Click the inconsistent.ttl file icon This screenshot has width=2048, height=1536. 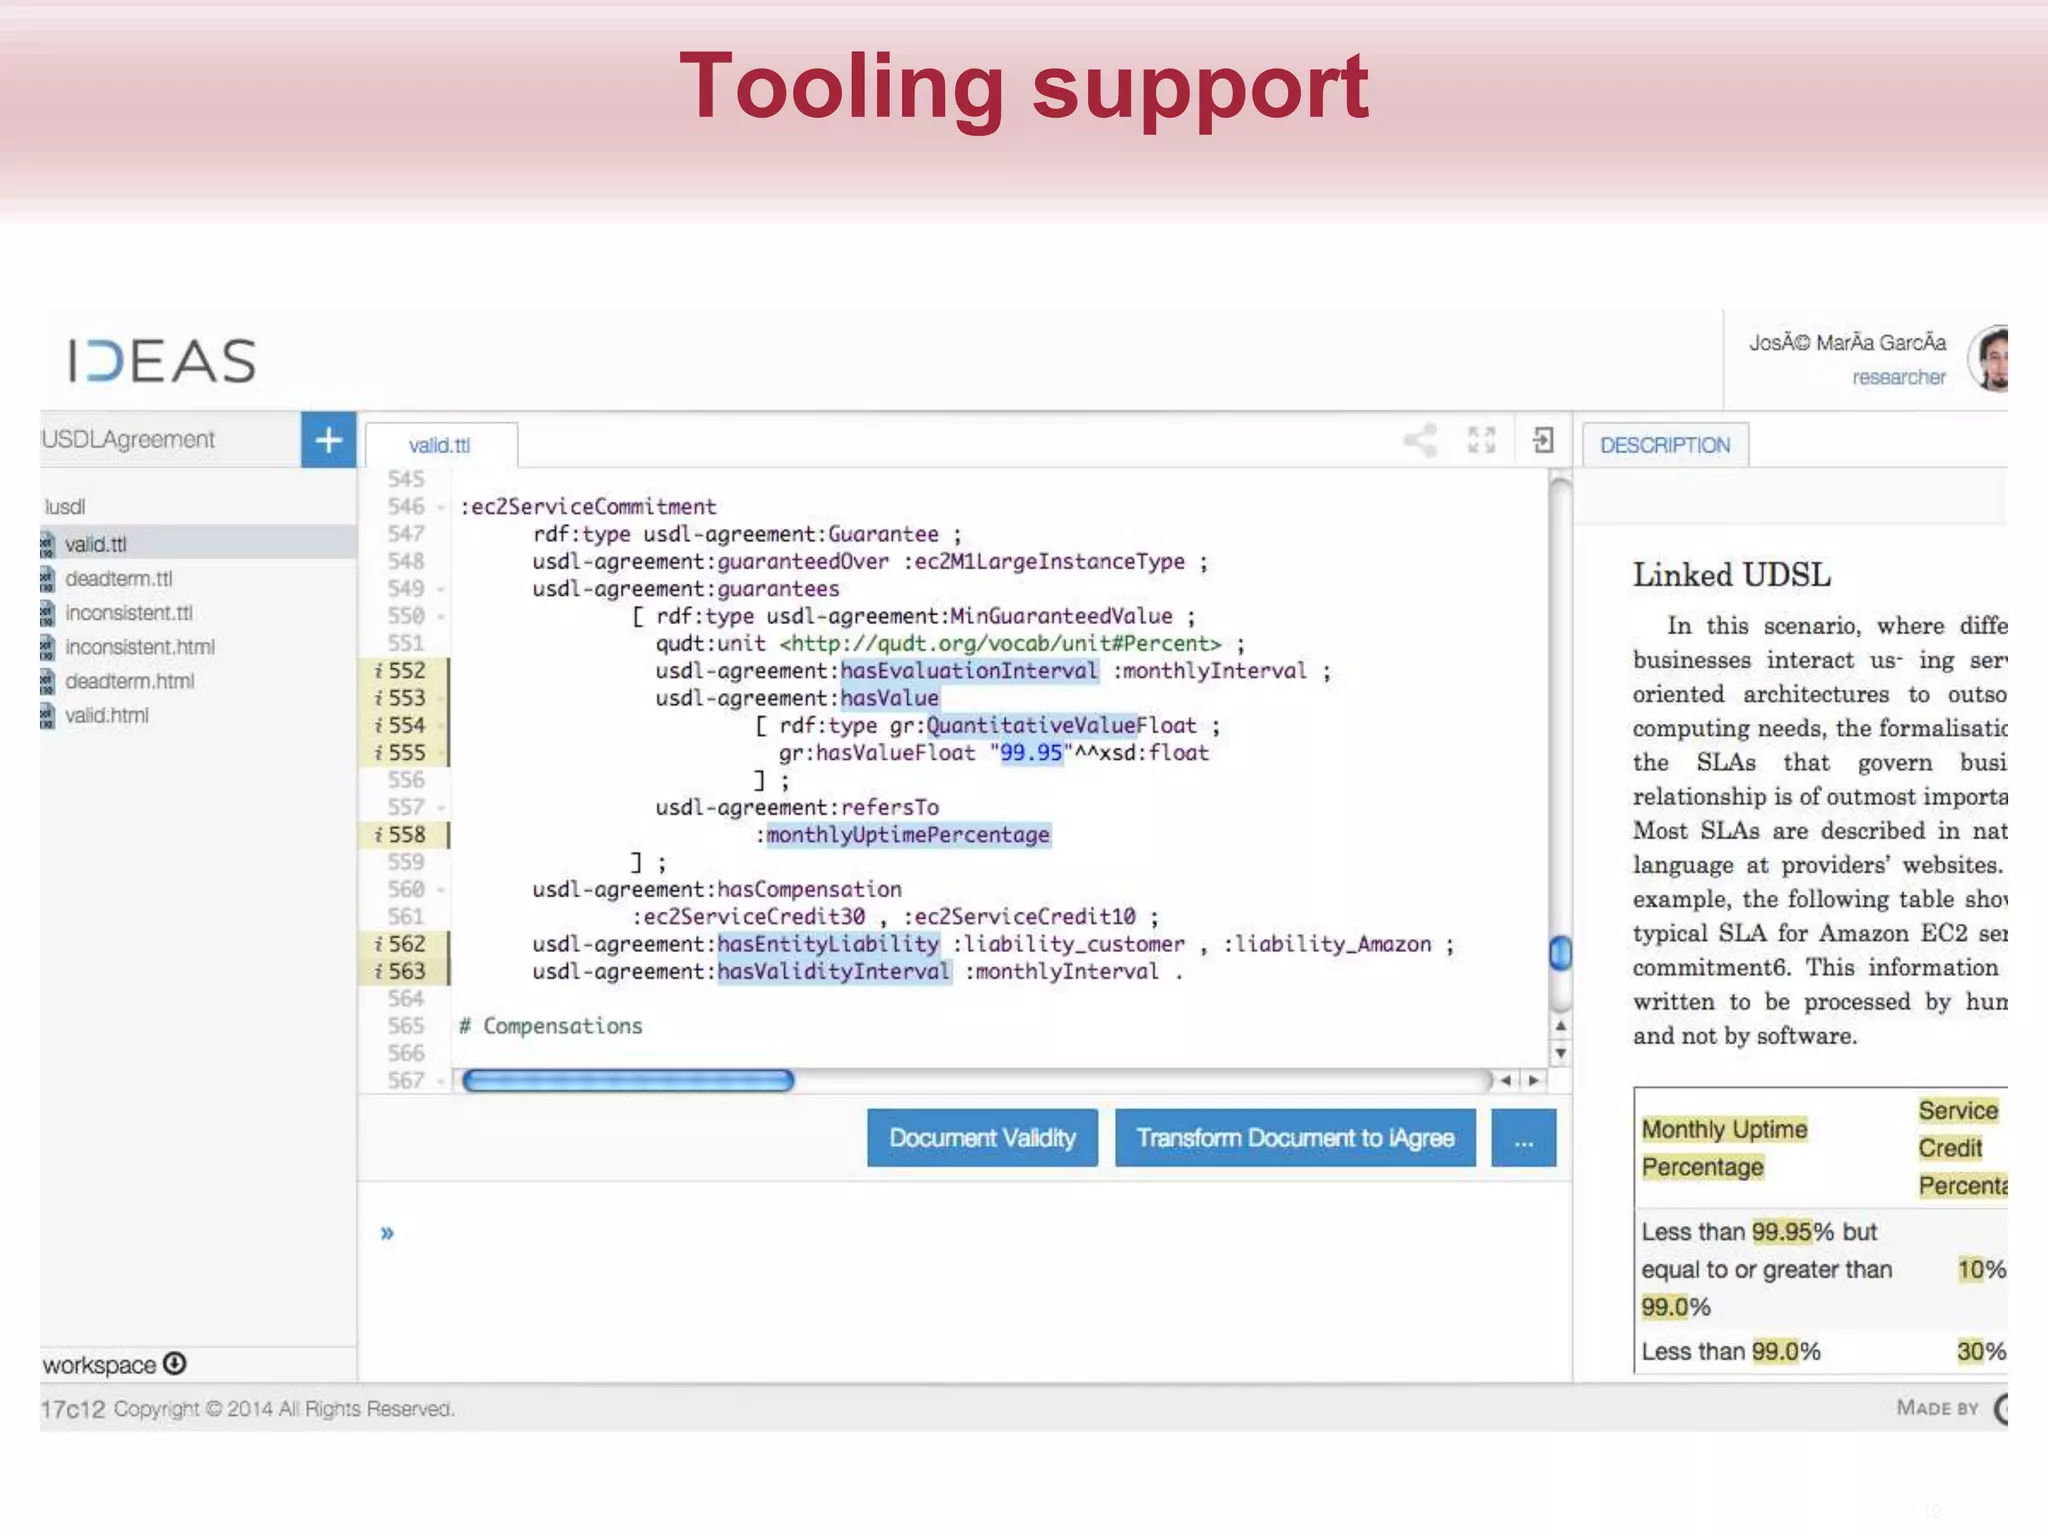coord(47,612)
